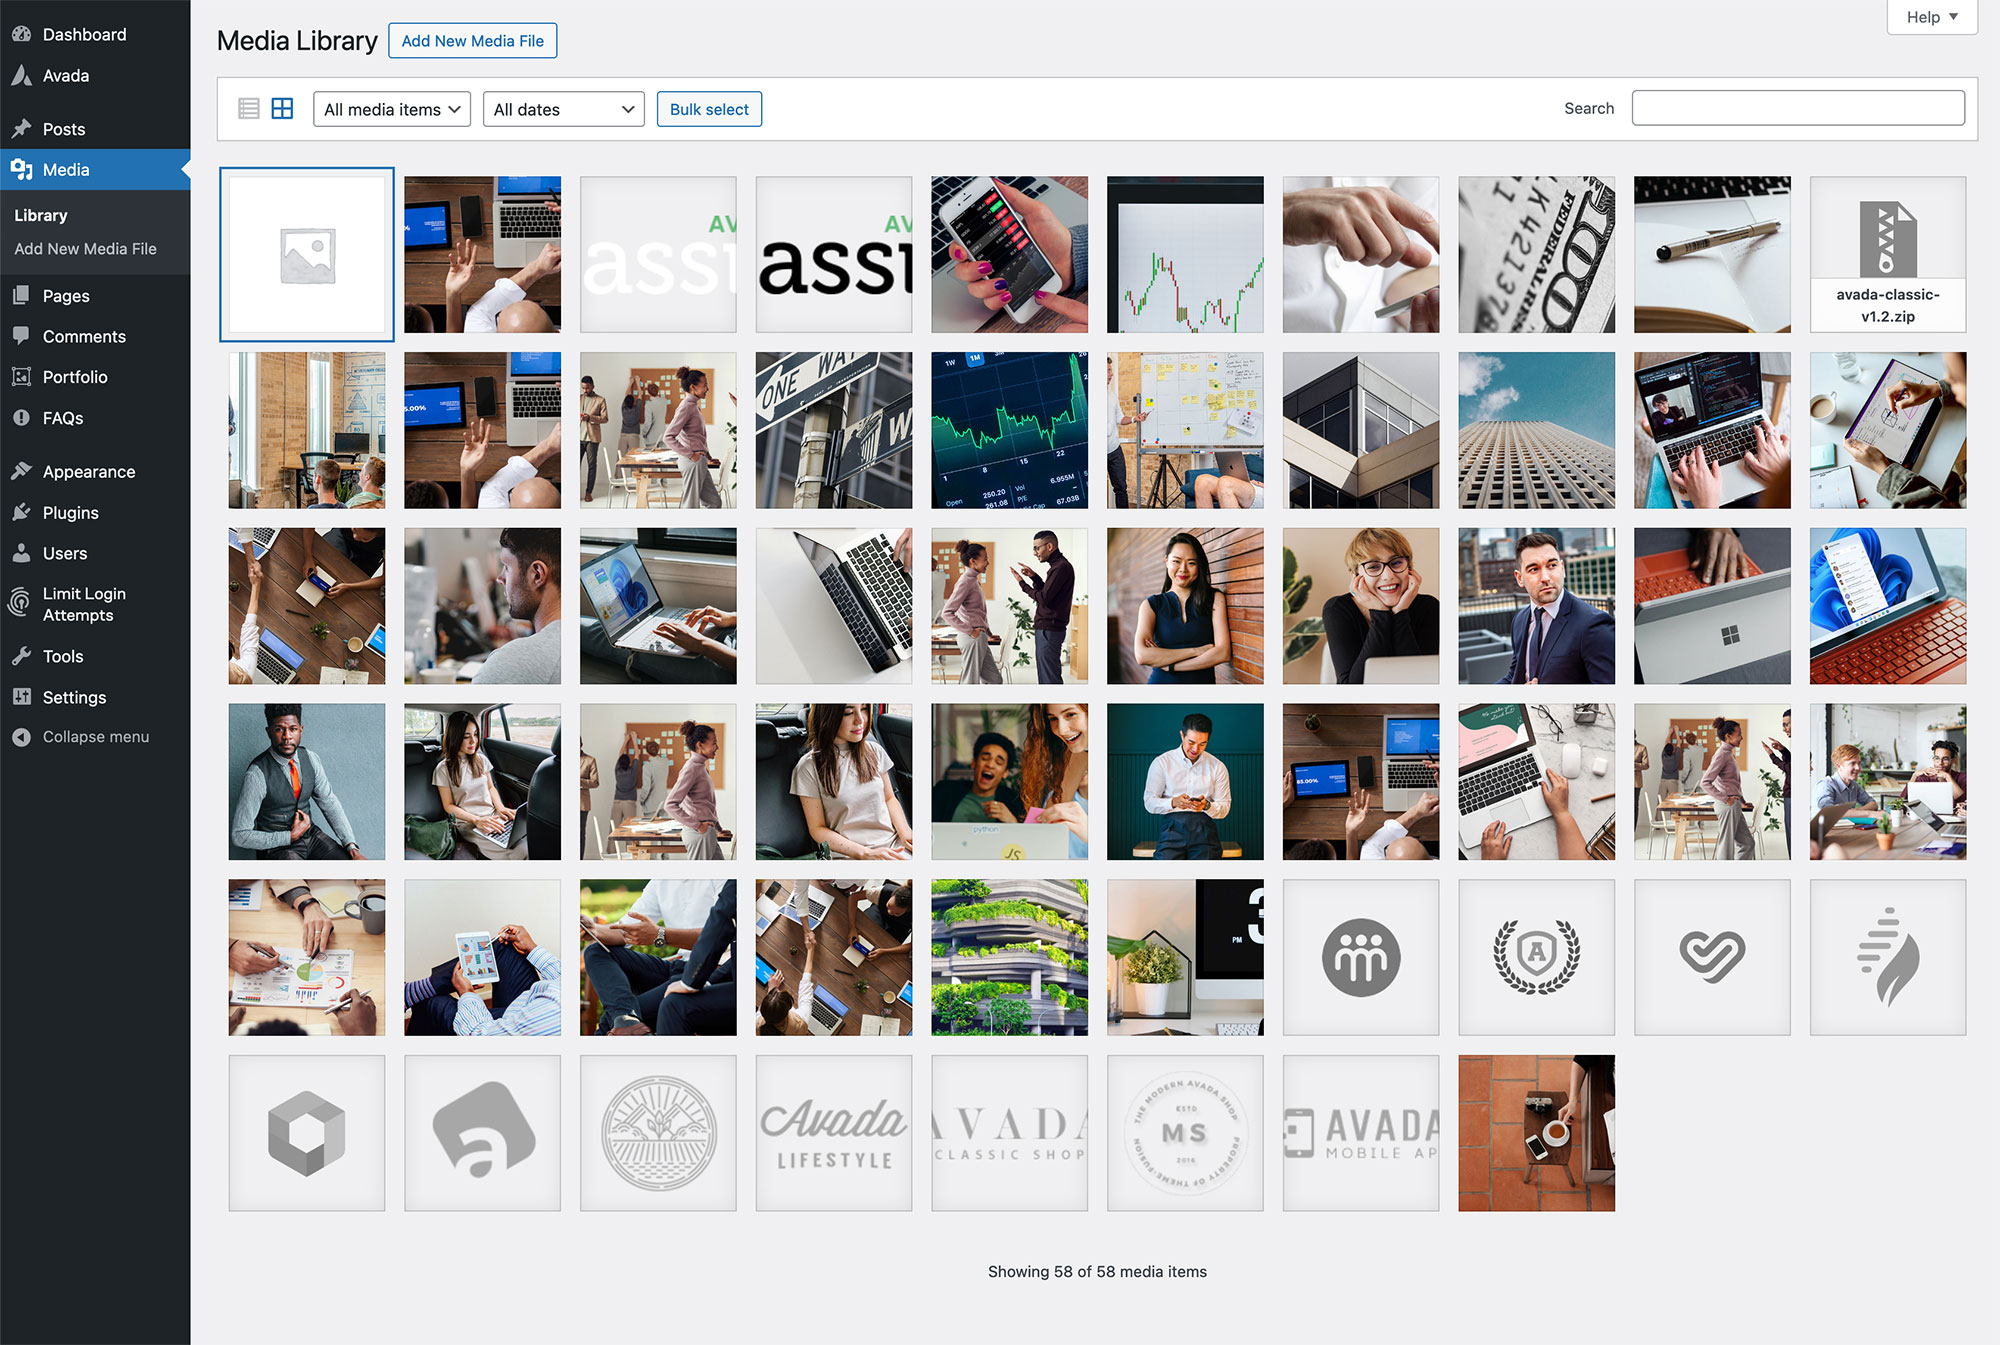The width and height of the screenshot is (2000, 1345).
Task: Expand the All media items dropdown
Action: 390,108
